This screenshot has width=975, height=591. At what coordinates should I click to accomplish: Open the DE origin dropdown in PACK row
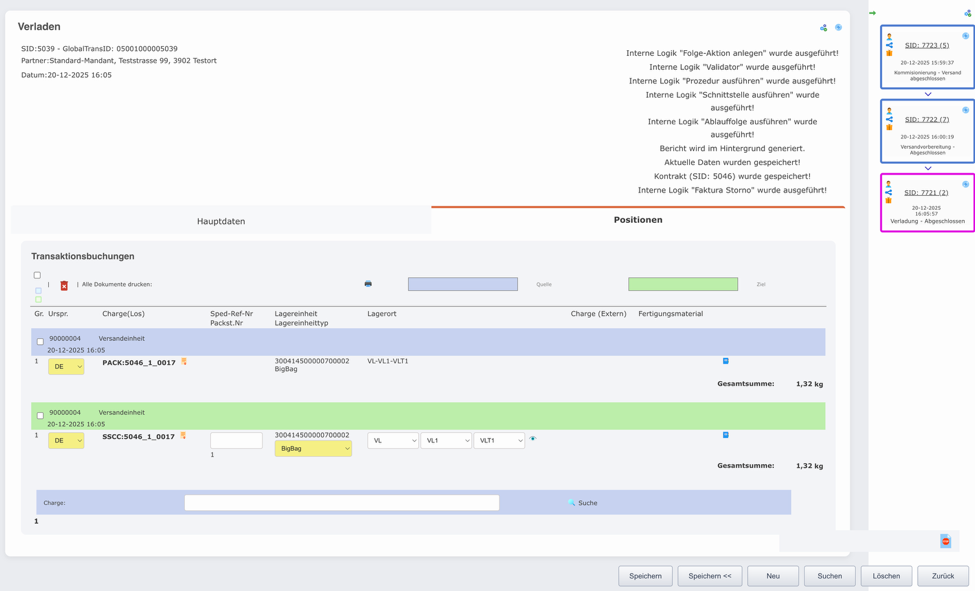[x=66, y=367]
